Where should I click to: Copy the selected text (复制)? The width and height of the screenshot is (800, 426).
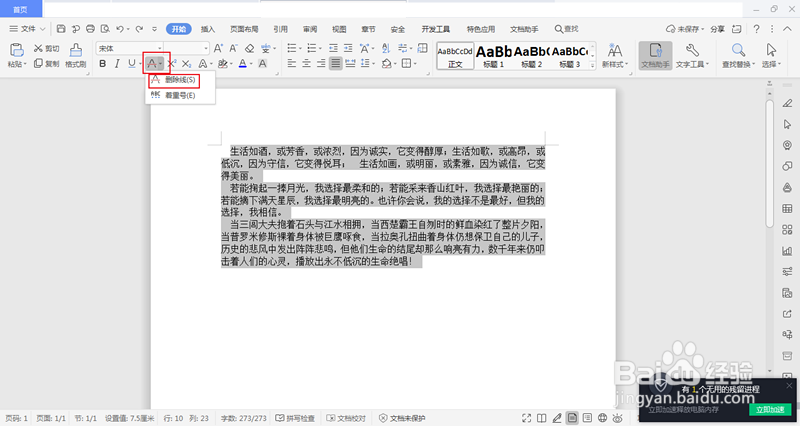click(46, 64)
